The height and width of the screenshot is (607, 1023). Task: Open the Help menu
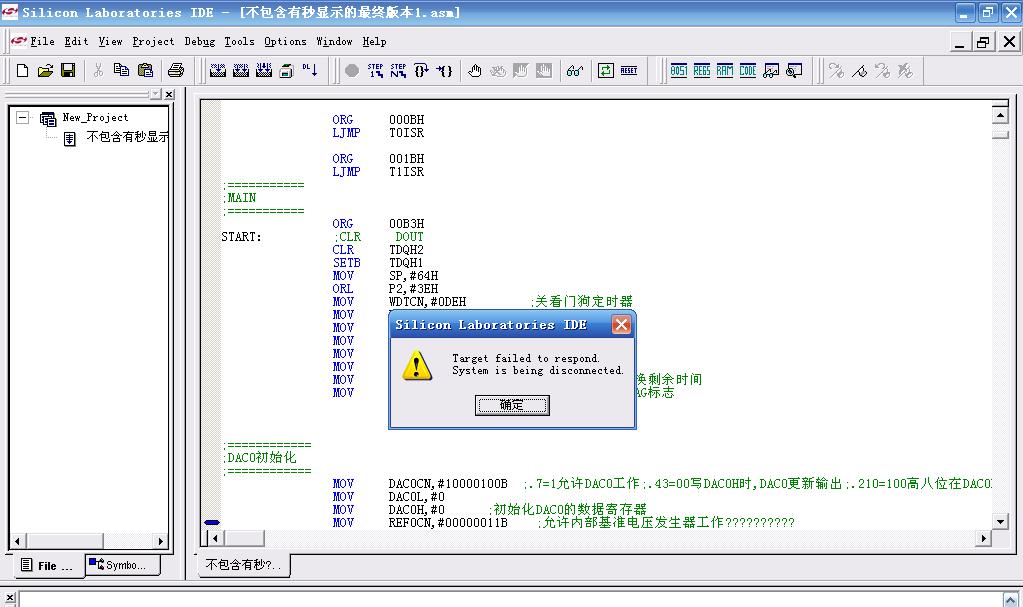point(374,41)
